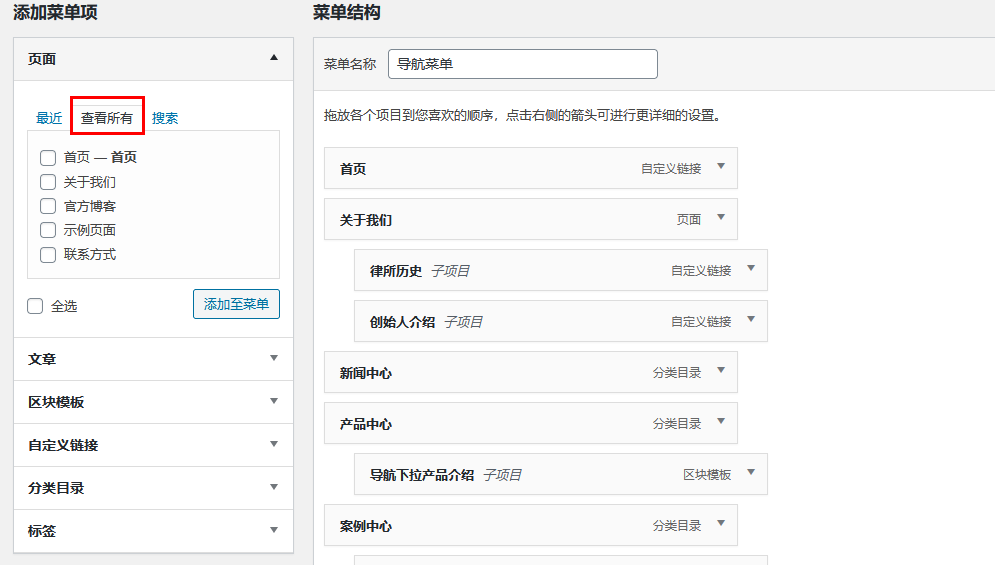Click the 菜单名称 input field
The height and width of the screenshot is (565, 995).
tap(523, 64)
